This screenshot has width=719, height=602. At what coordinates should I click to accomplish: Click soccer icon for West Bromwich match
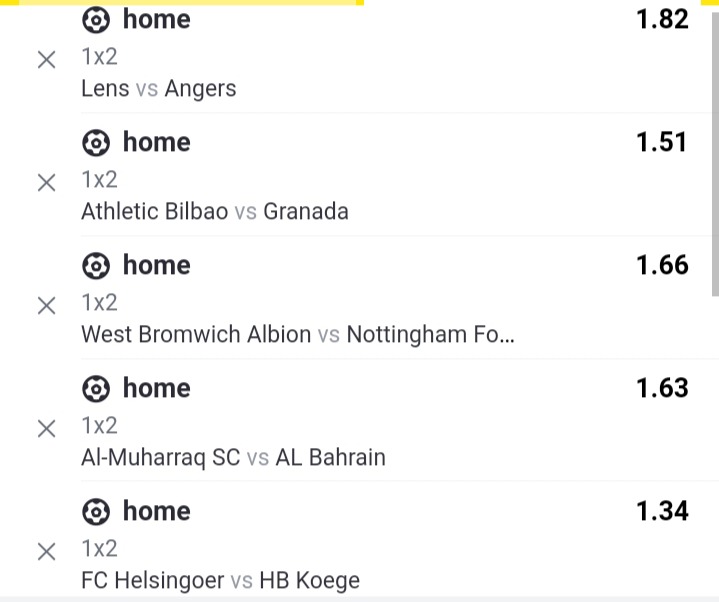95,266
